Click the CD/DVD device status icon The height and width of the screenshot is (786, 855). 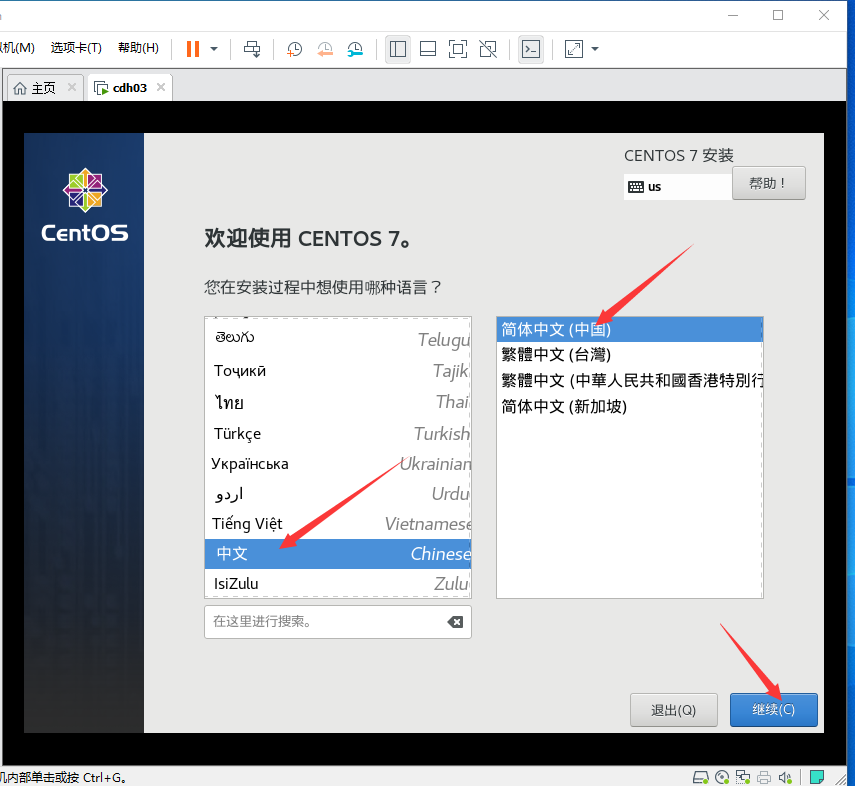722,777
